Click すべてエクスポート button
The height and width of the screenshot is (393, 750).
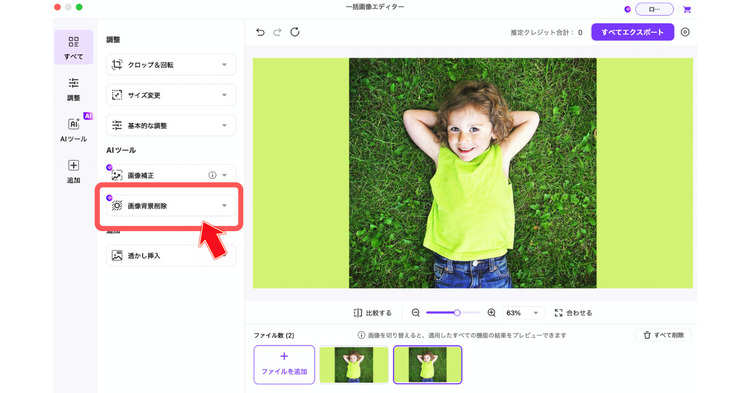click(x=632, y=32)
